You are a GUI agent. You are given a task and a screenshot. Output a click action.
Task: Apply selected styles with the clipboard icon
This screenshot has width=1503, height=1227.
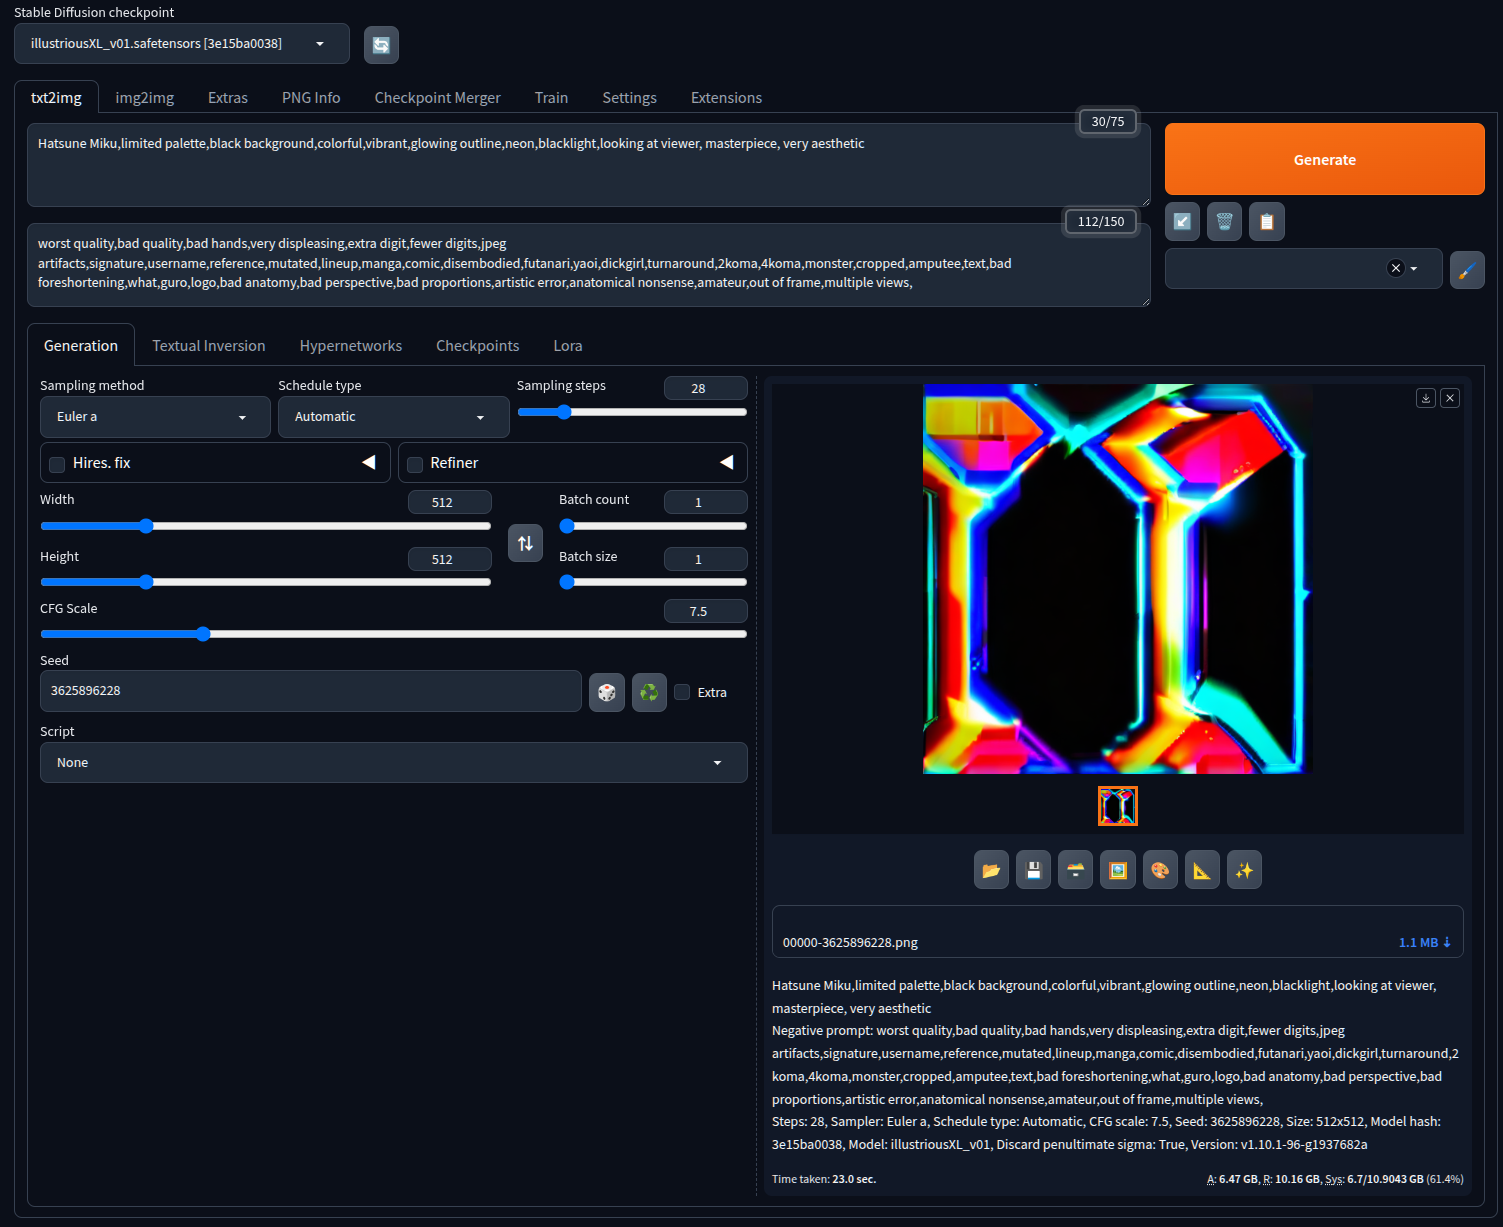pyautogui.click(x=1267, y=222)
